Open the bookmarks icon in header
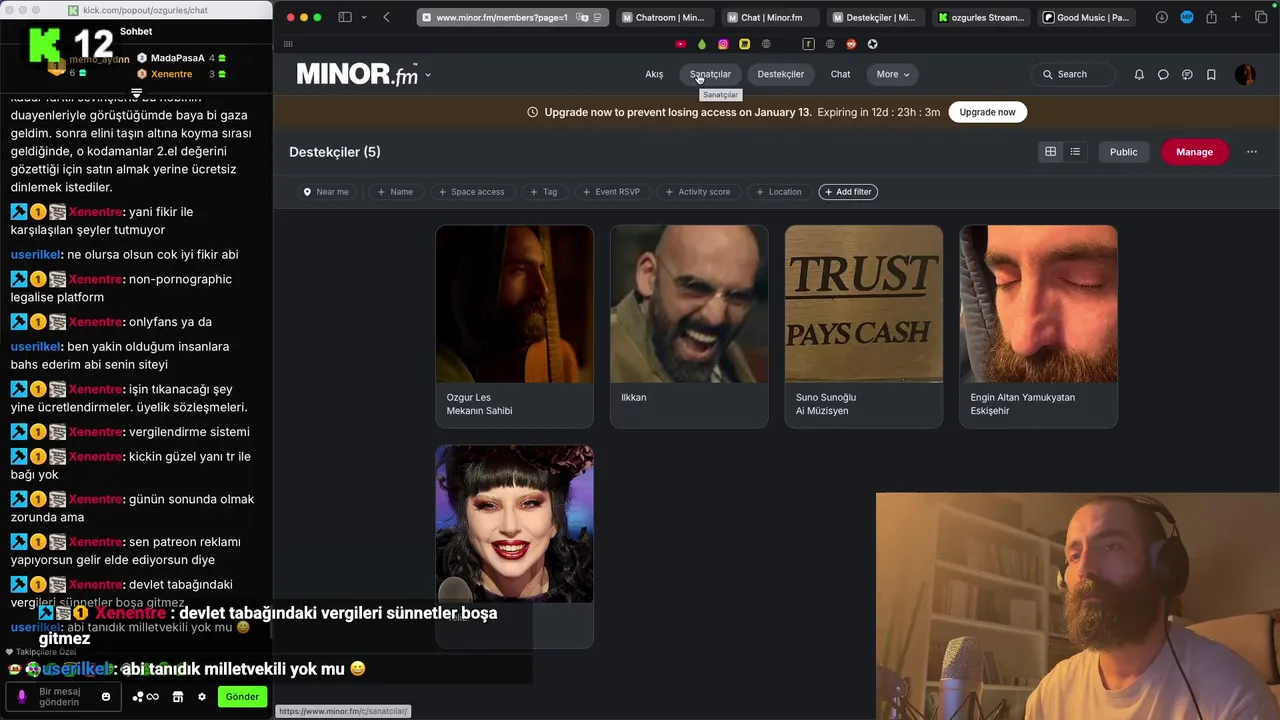The image size is (1280, 720). [x=1211, y=74]
